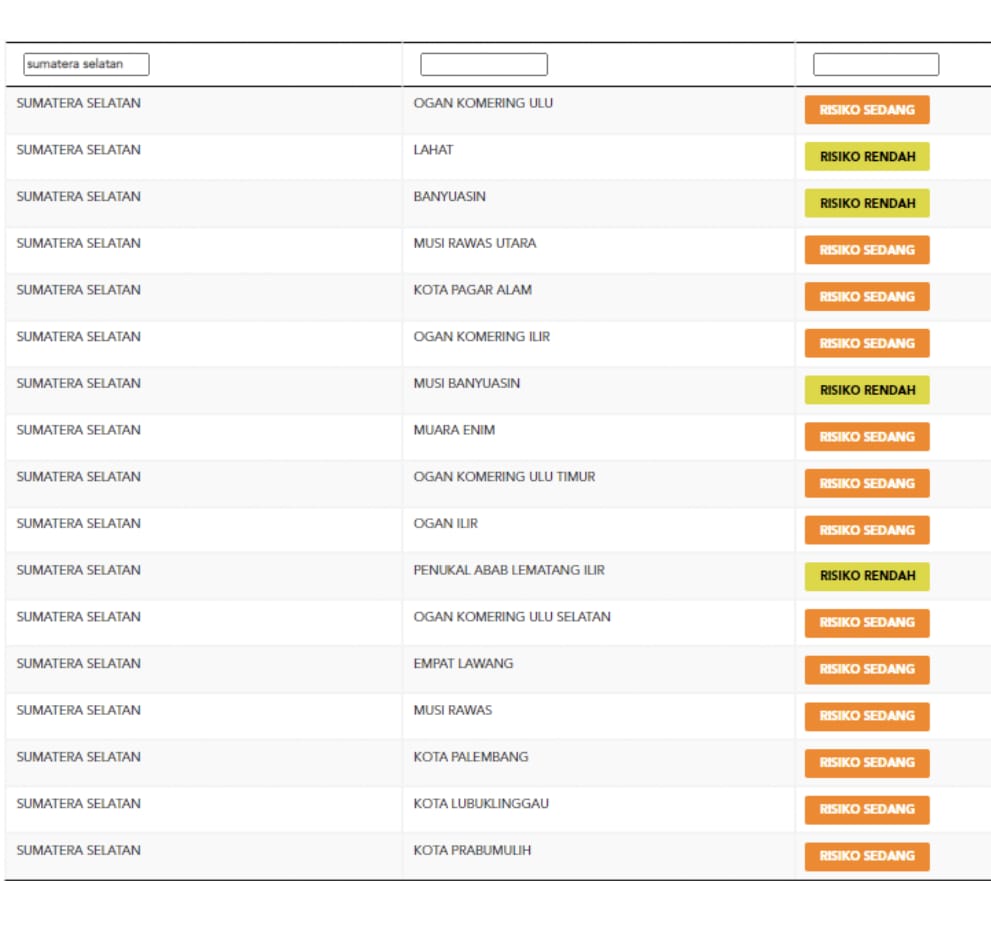Select the Ogan Komering Ulu Selatan cell
This screenshot has height=927, width=991.
[512, 617]
